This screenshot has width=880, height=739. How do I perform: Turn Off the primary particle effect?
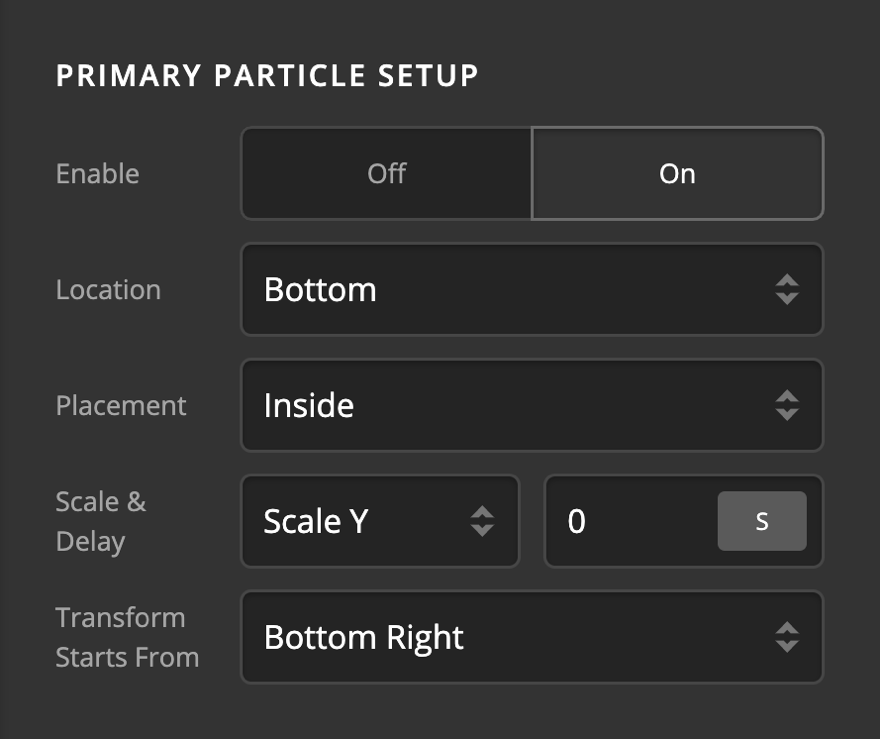(x=385, y=173)
